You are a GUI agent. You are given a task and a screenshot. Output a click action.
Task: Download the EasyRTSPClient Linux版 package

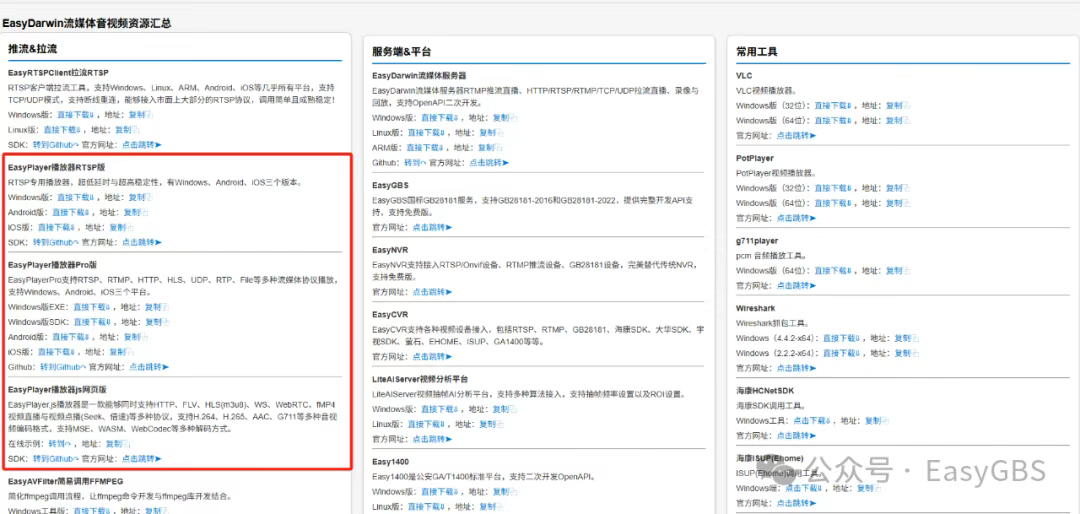(63, 130)
